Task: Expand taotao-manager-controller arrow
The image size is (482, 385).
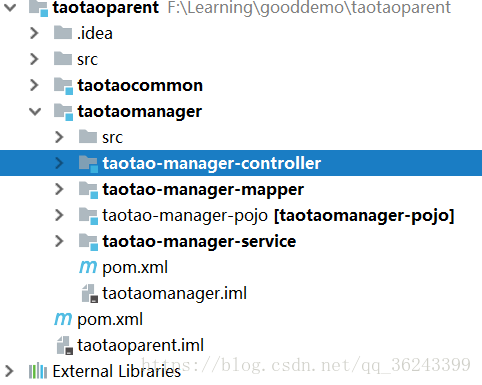Action: [59, 163]
